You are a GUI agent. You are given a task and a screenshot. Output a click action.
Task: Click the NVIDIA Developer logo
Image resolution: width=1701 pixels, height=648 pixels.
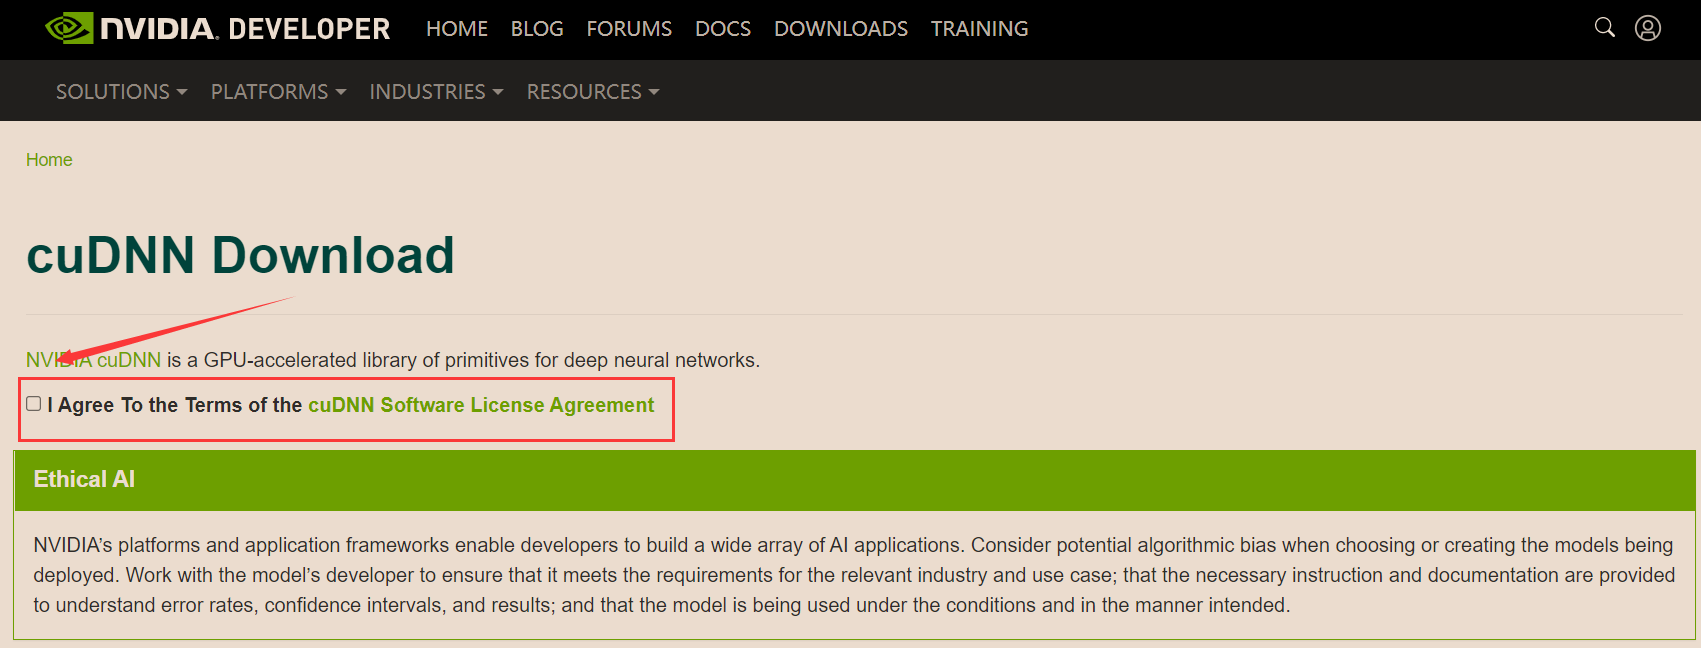point(218,28)
